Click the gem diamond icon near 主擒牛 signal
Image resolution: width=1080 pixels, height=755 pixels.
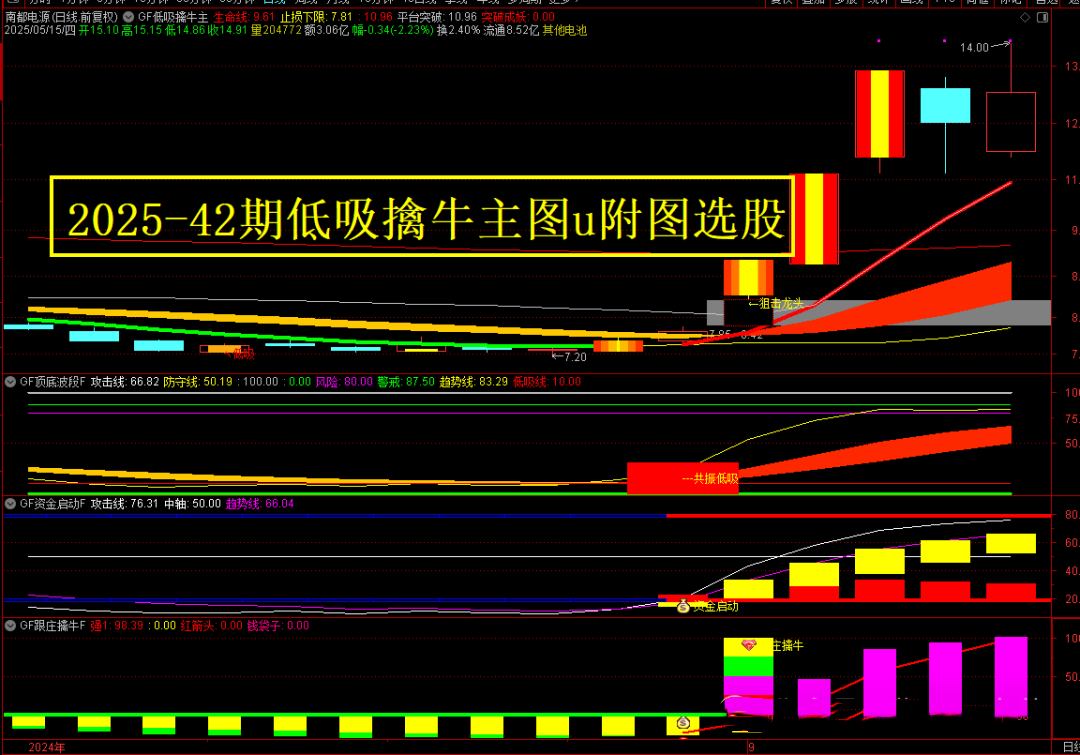748,645
